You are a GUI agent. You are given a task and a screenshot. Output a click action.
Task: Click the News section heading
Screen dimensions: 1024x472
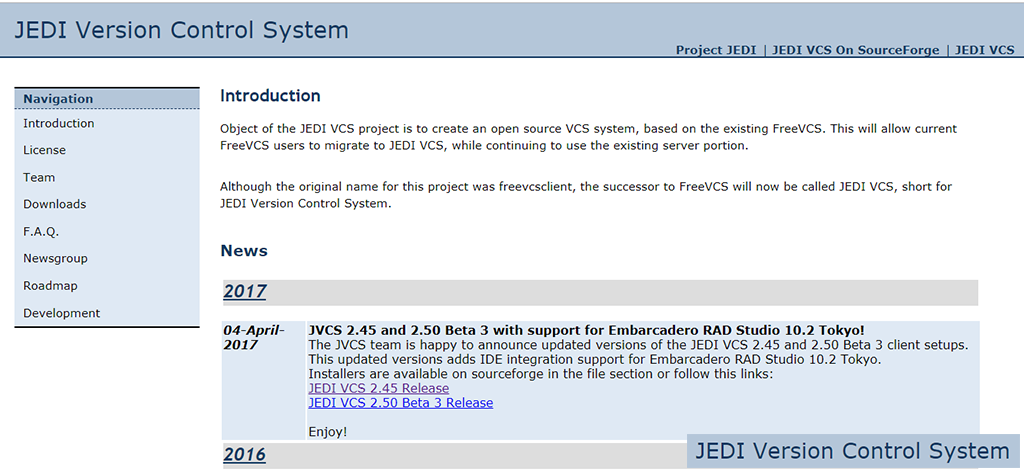click(x=244, y=251)
